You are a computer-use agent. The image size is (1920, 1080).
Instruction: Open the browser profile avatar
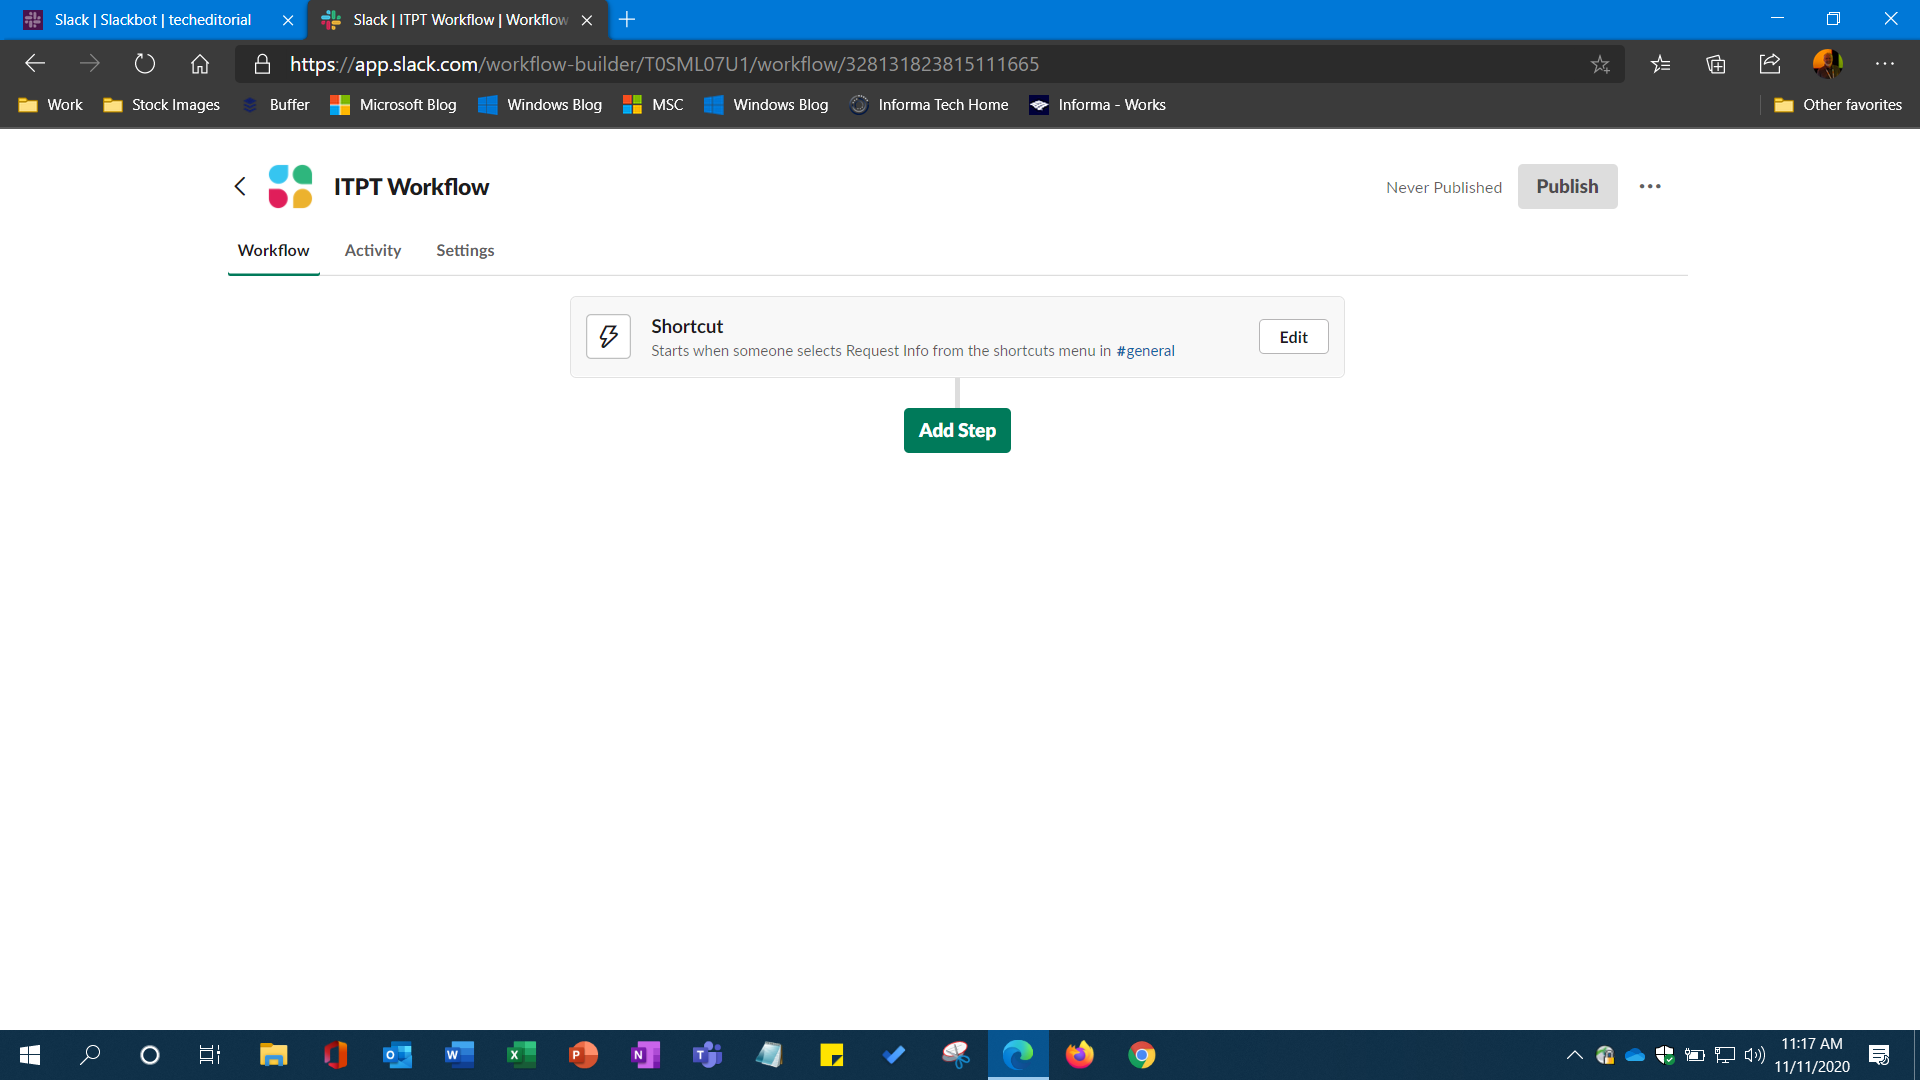click(1828, 63)
